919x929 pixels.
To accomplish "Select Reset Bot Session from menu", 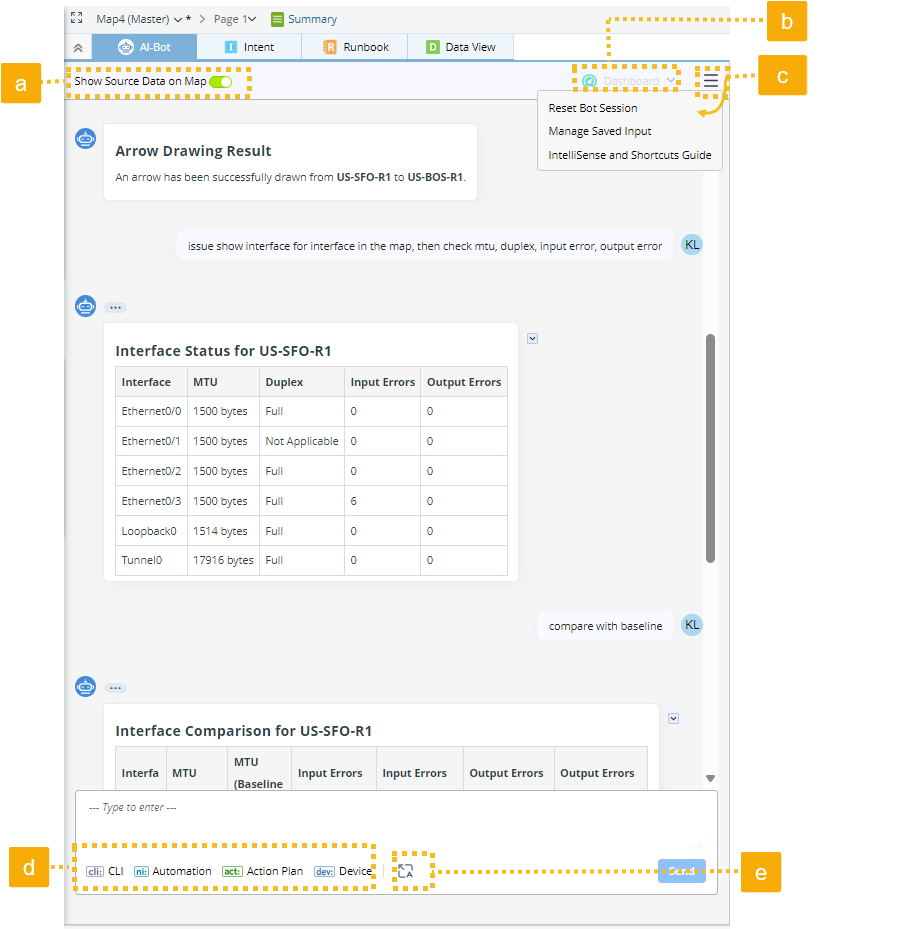I will pyautogui.click(x=592, y=108).
